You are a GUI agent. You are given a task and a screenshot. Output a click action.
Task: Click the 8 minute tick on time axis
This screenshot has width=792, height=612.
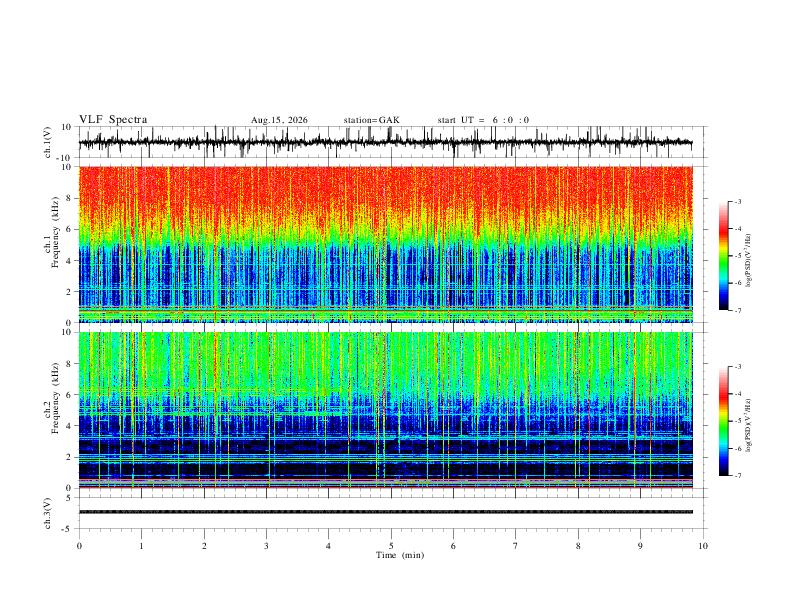578,546
